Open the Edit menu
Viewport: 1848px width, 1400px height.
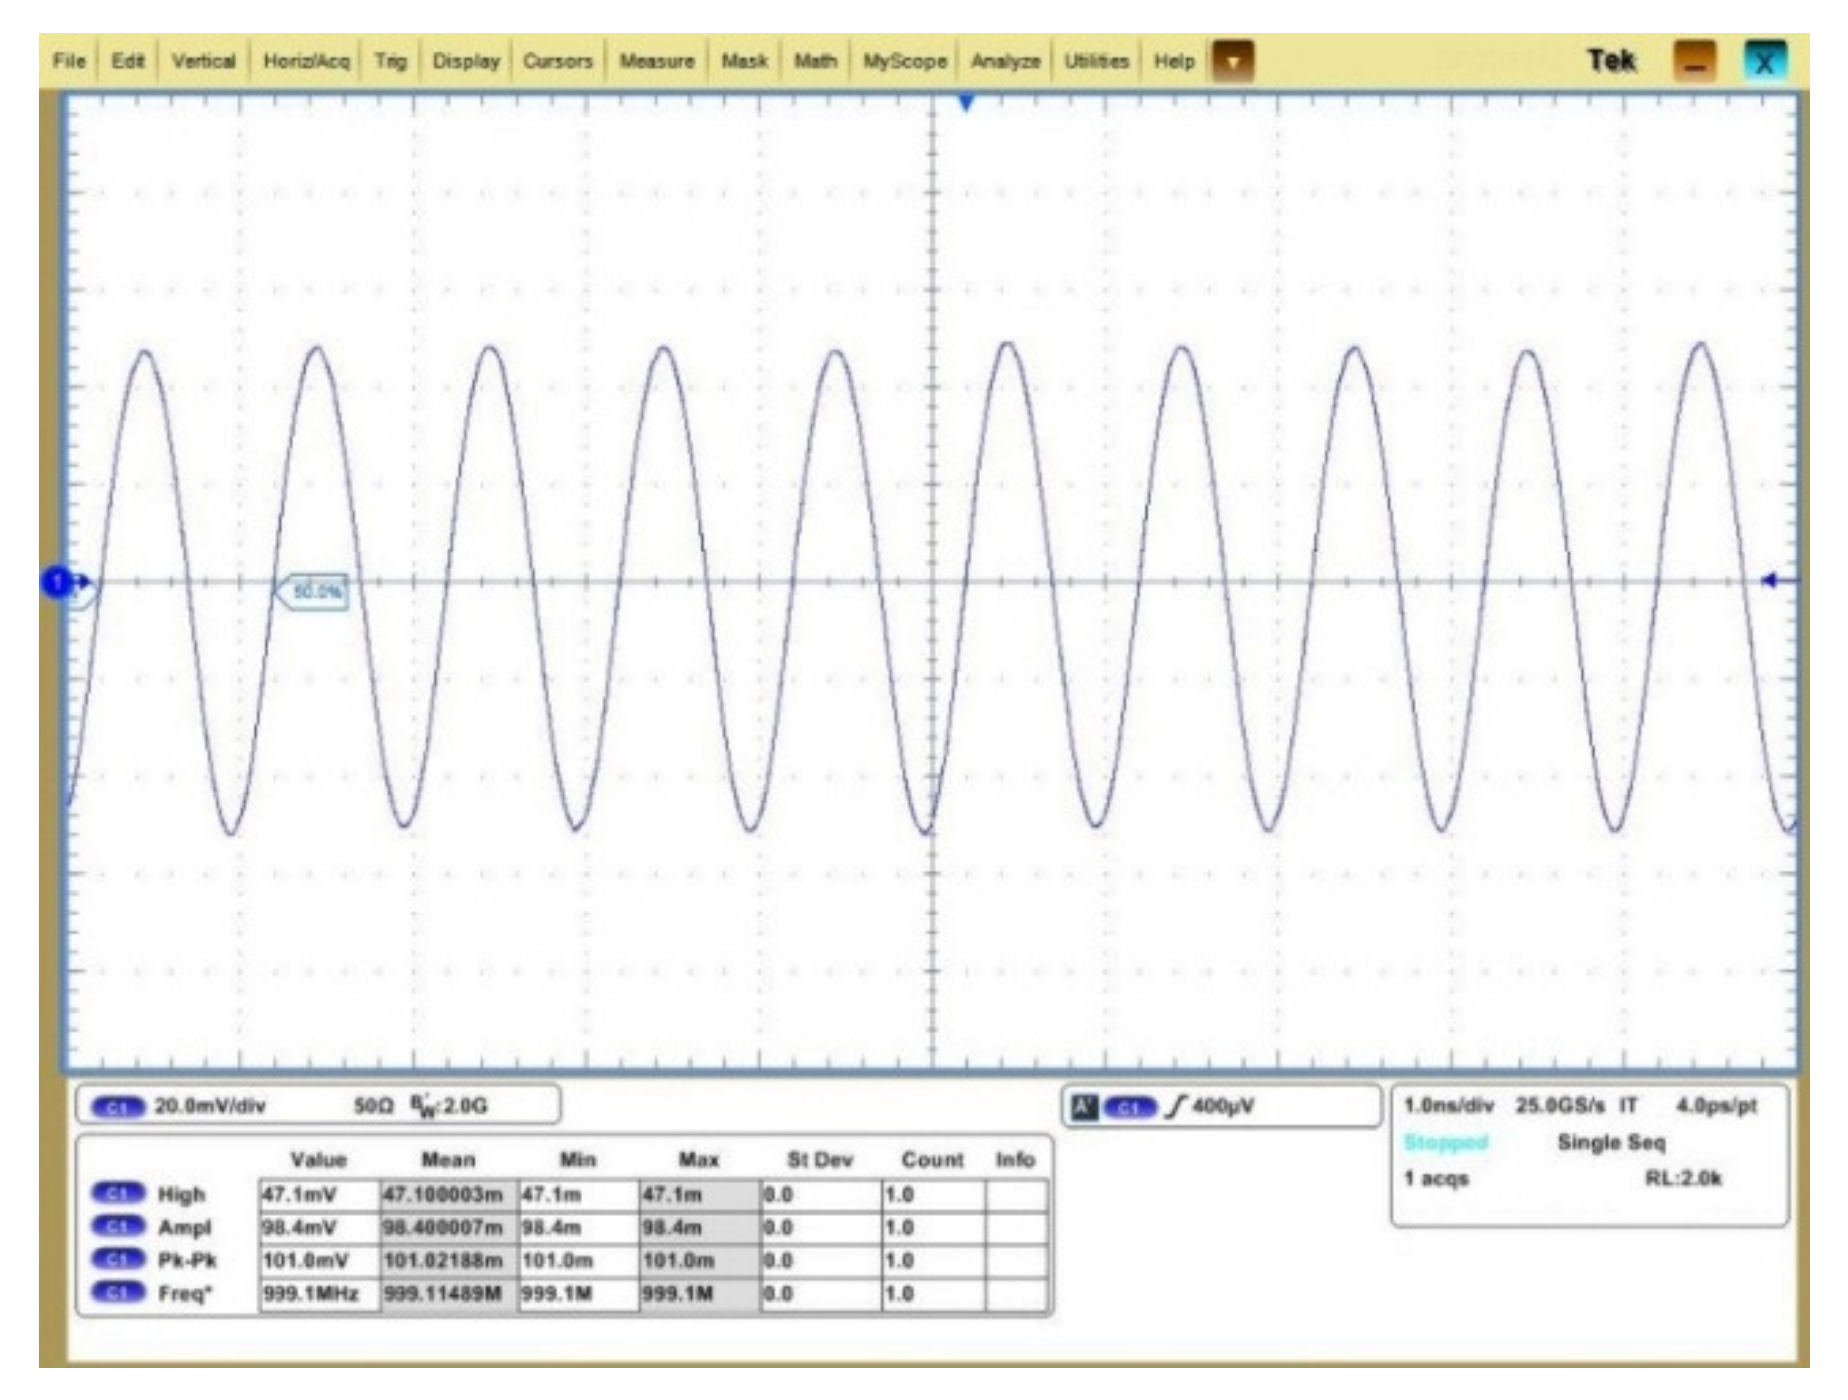click(x=127, y=61)
